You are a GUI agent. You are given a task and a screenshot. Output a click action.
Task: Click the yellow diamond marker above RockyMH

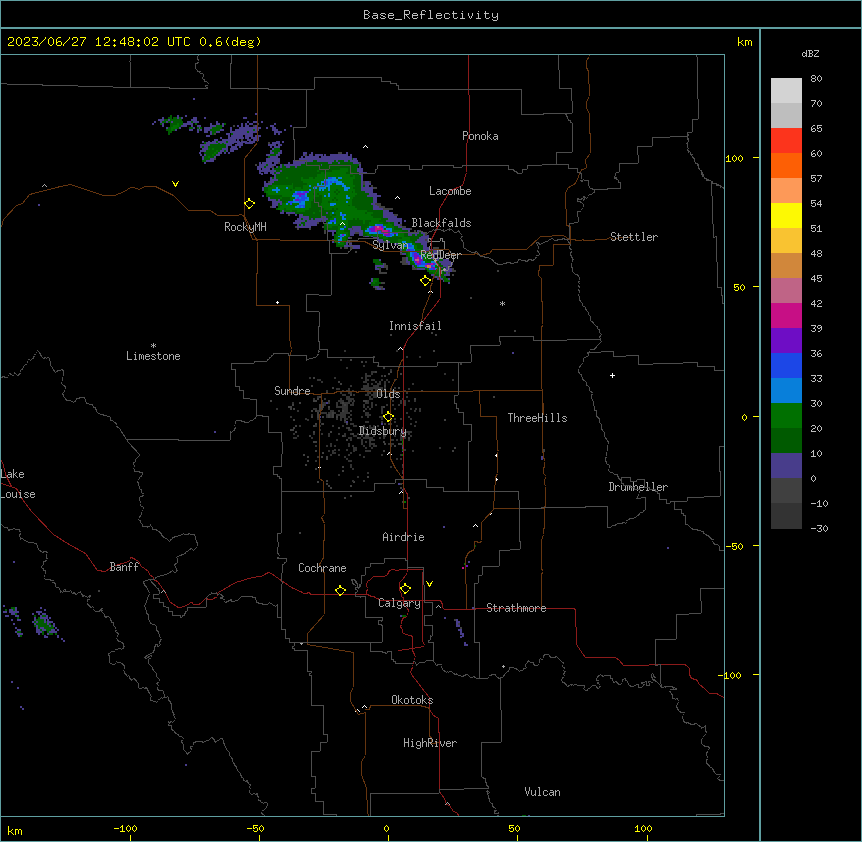click(x=249, y=203)
